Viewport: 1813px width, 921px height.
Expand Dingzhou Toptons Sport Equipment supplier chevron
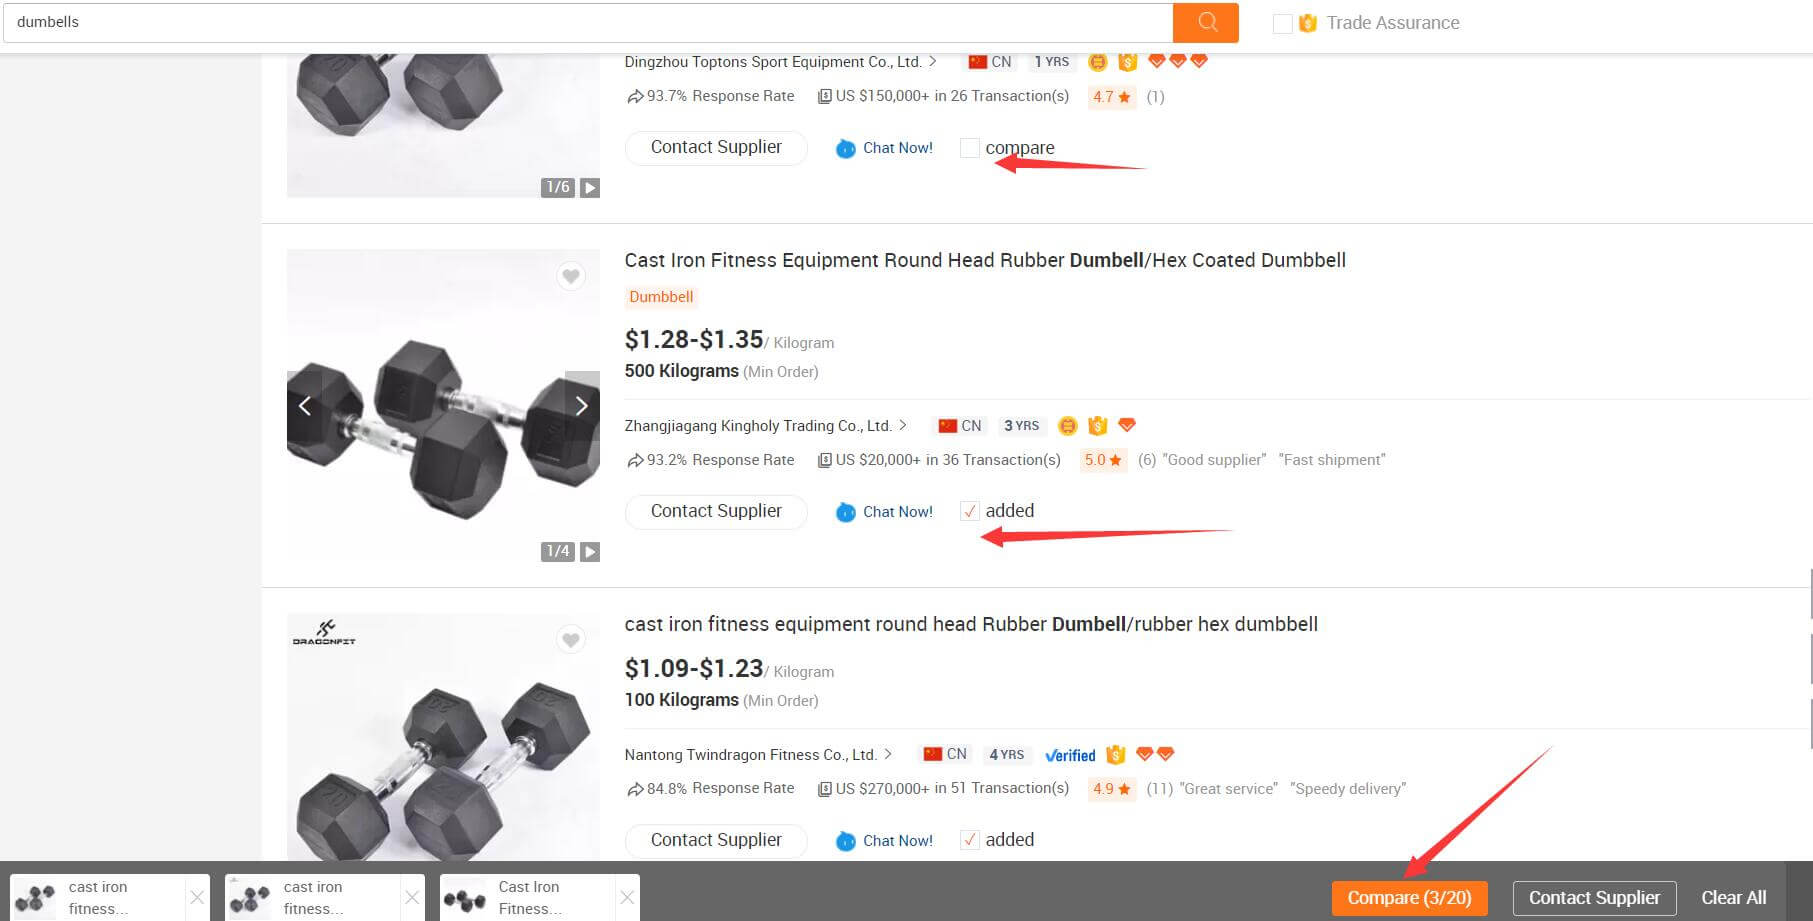(933, 61)
